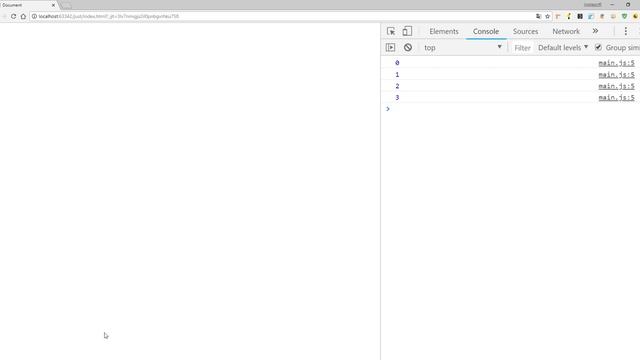640x360 pixels.
Task: Select the inspect element picker icon
Action: pos(391,31)
